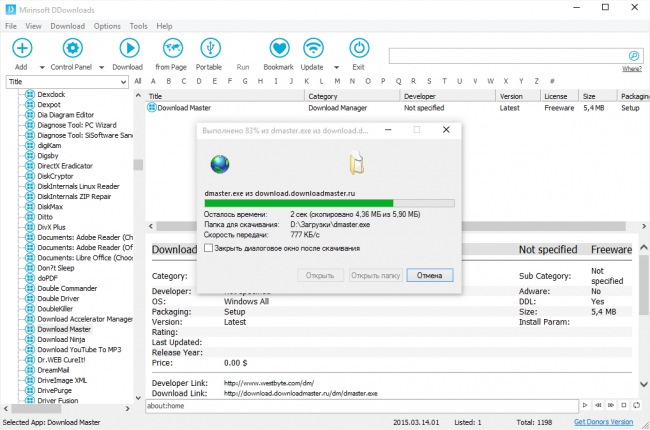Screen dimensions: 650x430
Task: Click the icon next to Ditto in the tree
Action: 30,217
